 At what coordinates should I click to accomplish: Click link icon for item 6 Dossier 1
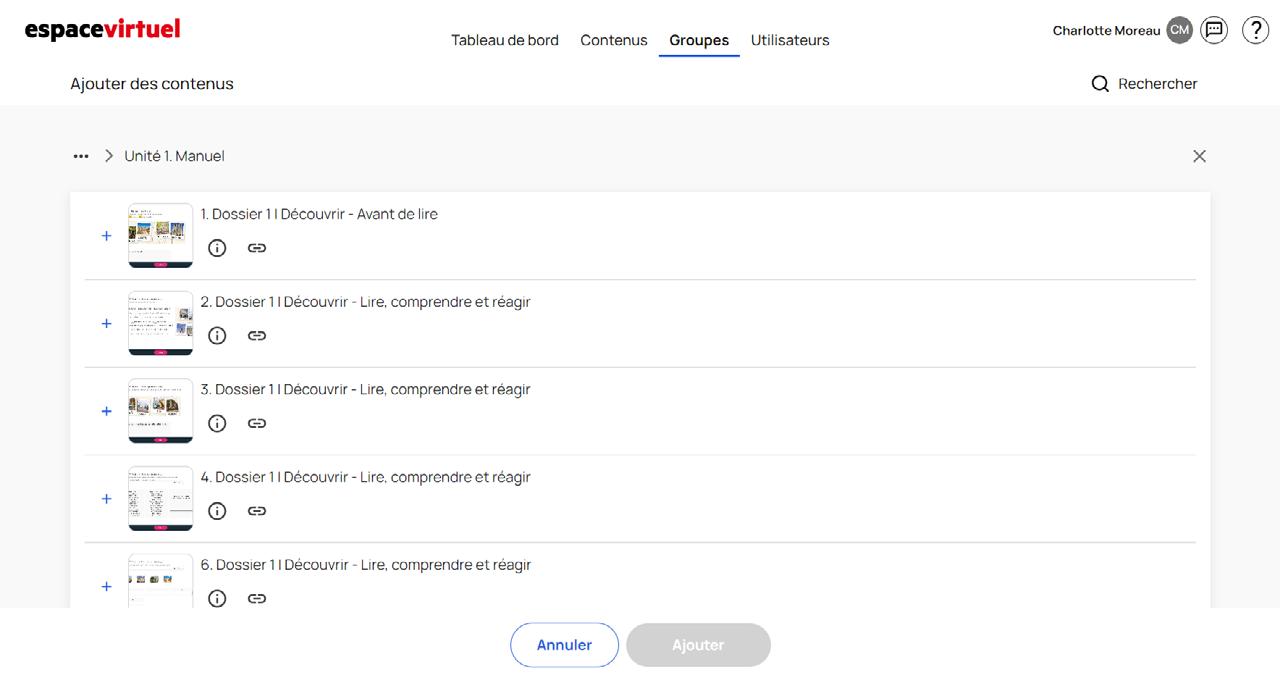coord(257,599)
